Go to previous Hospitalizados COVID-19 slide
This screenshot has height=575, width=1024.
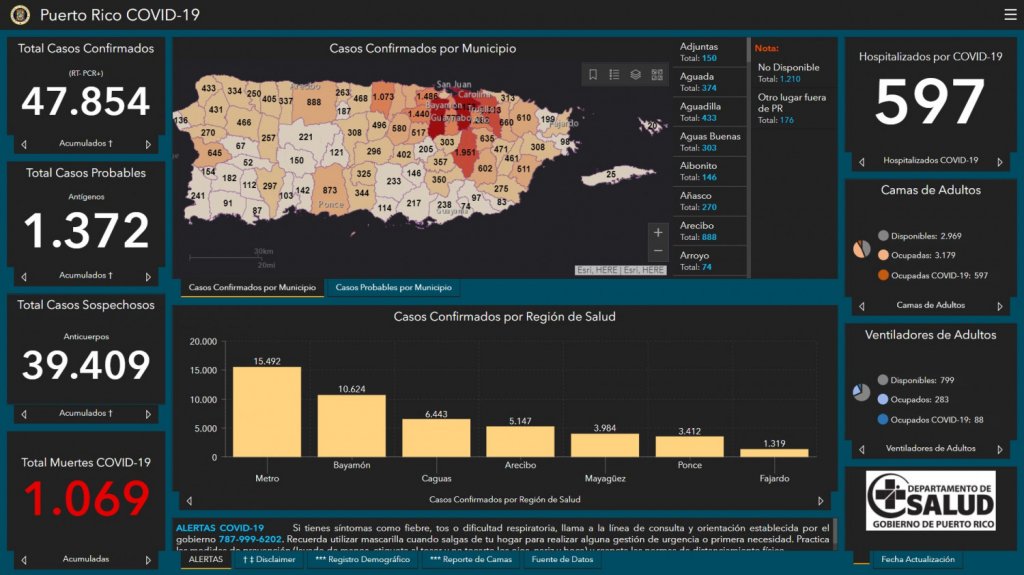pyautogui.click(x=861, y=161)
